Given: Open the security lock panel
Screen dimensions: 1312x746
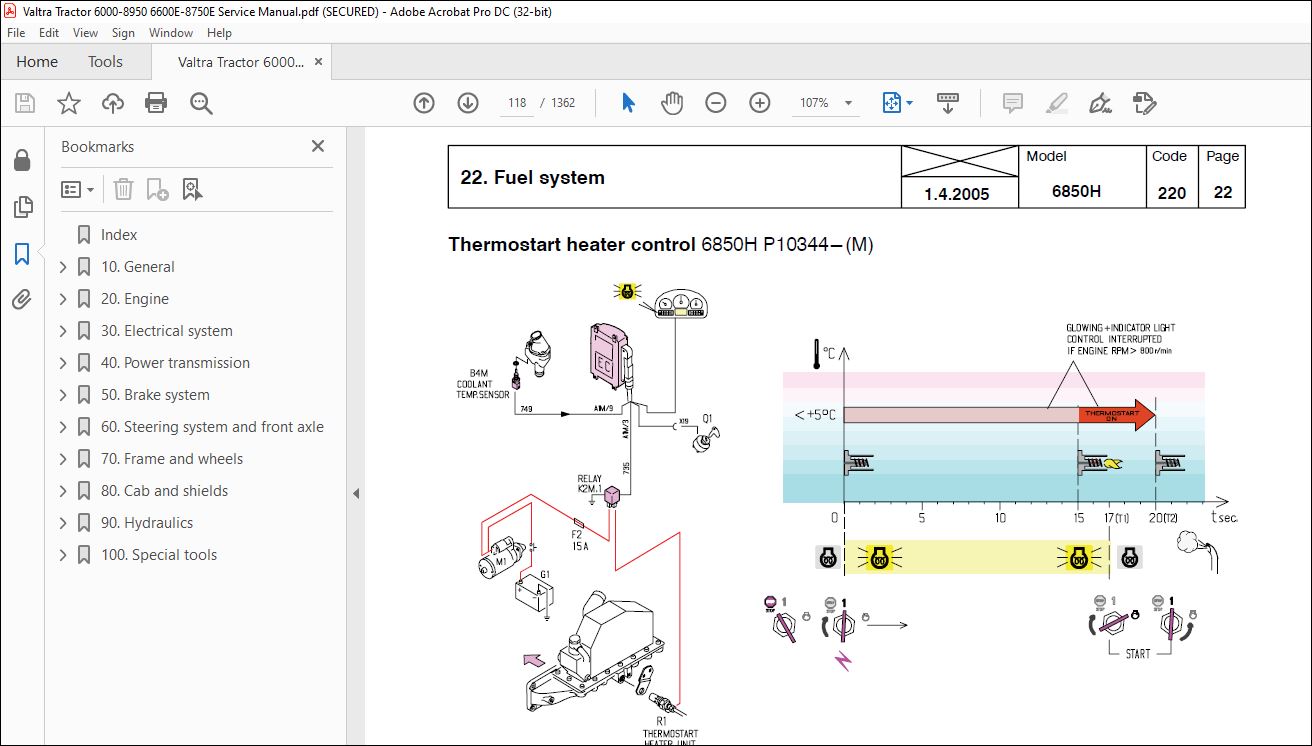Looking at the screenshot, I should pyautogui.click(x=22, y=161).
